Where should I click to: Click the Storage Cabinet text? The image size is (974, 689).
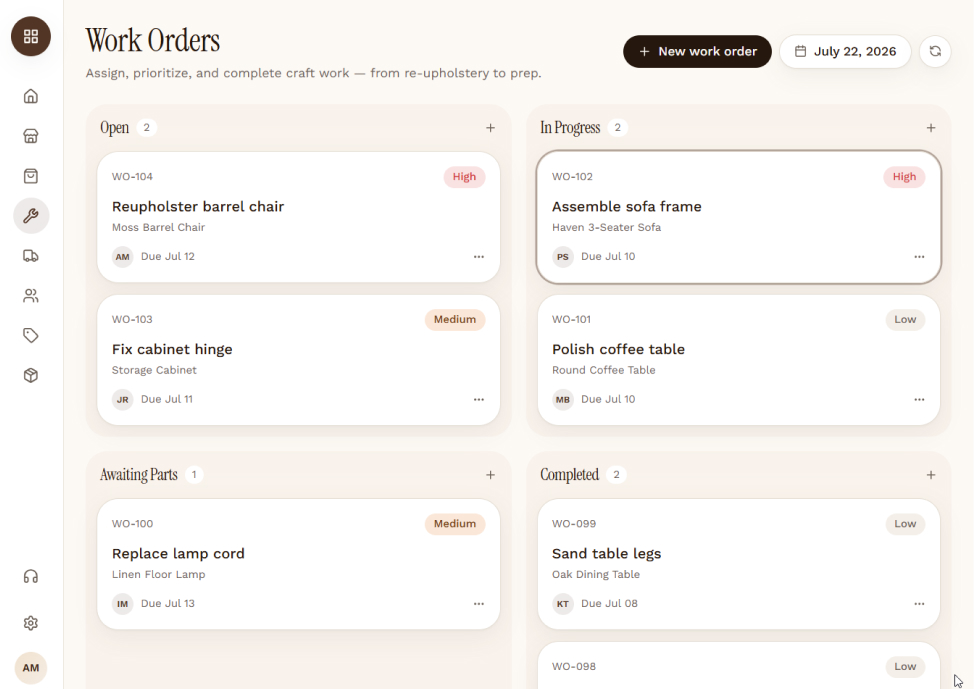(x=154, y=370)
